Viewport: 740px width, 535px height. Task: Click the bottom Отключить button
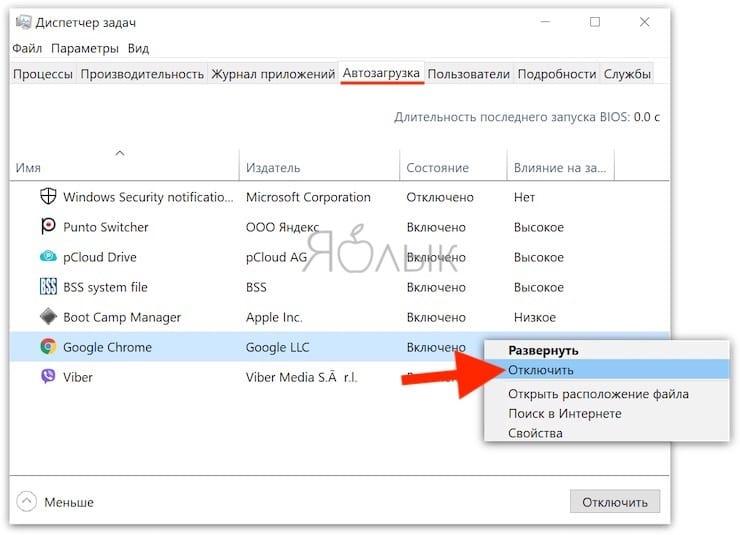(x=614, y=502)
